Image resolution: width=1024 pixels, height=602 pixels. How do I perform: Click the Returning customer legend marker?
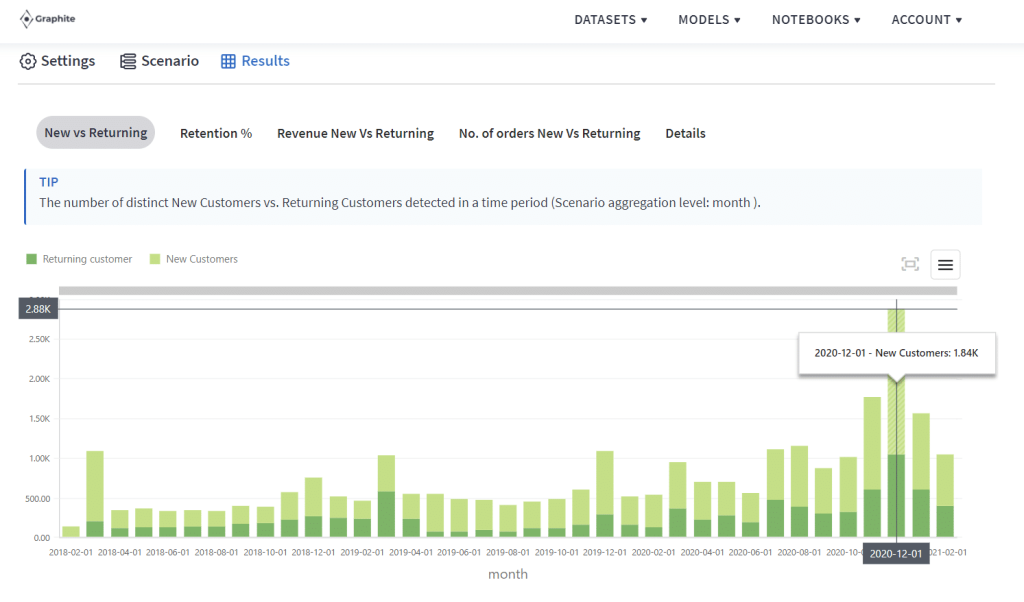click(31, 258)
